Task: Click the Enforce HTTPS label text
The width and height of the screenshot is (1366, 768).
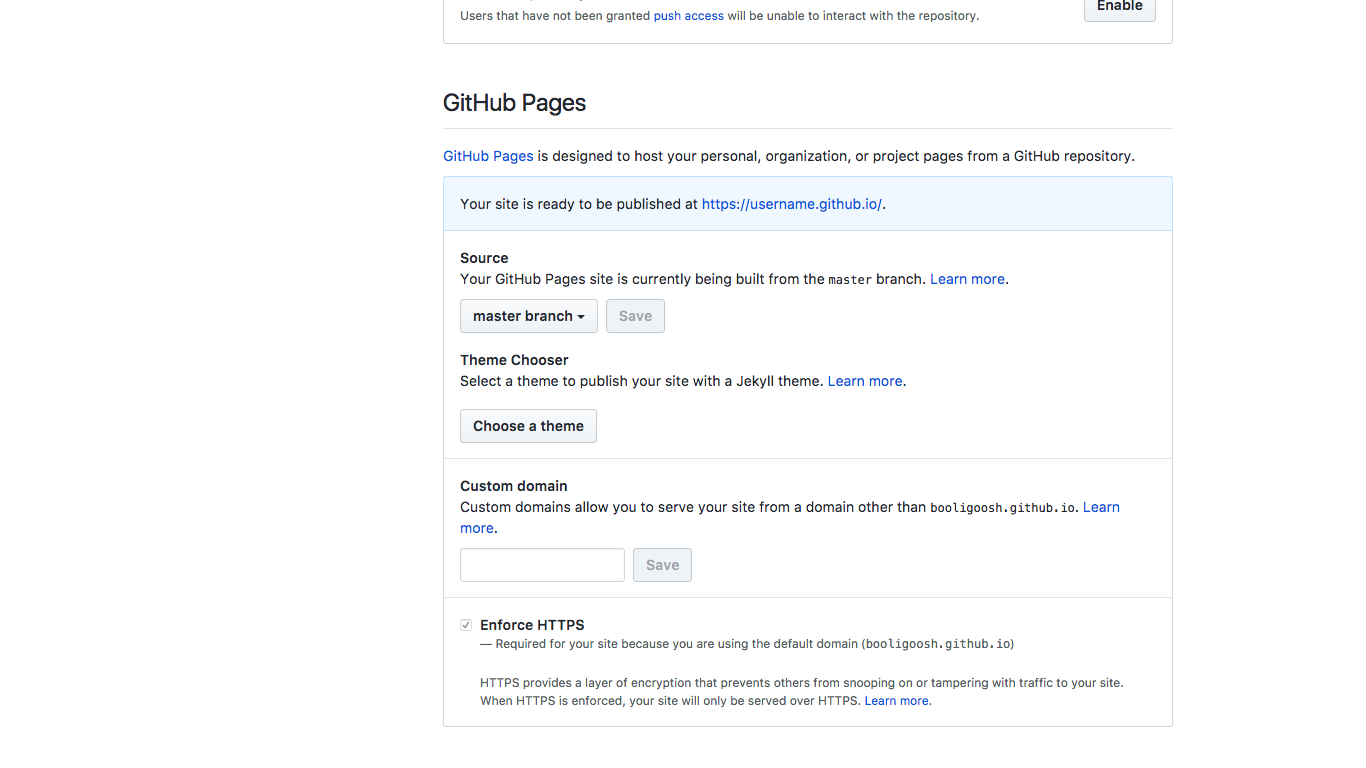Action: [x=532, y=625]
